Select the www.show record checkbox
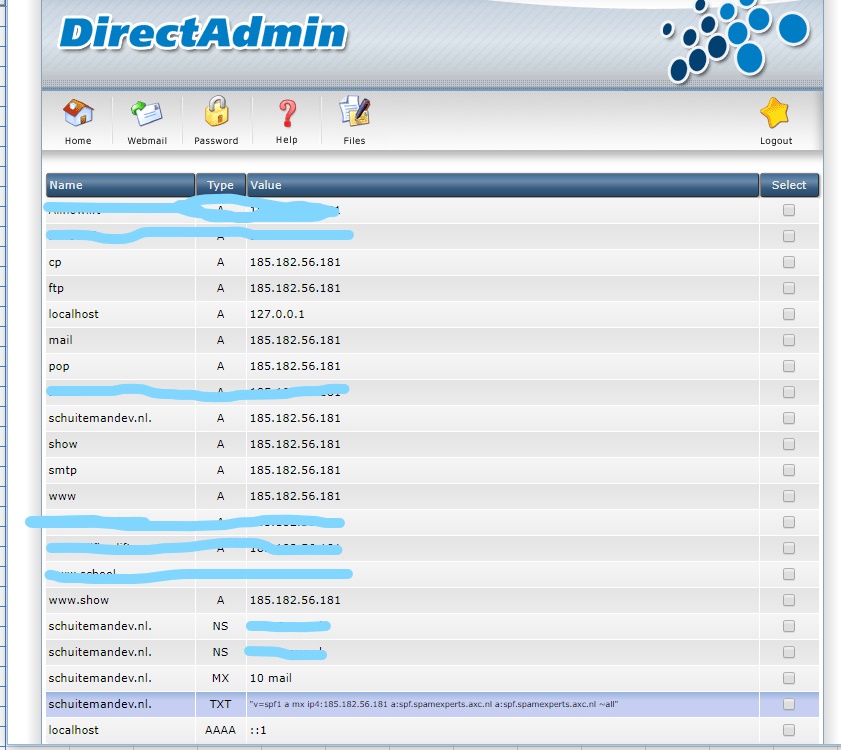841x750 pixels. tap(788, 600)
